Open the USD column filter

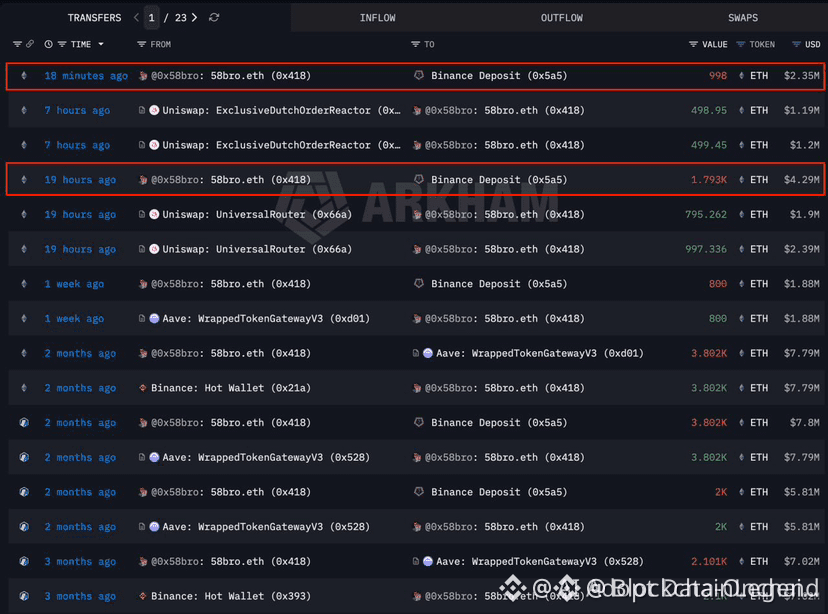pos(796,44)
